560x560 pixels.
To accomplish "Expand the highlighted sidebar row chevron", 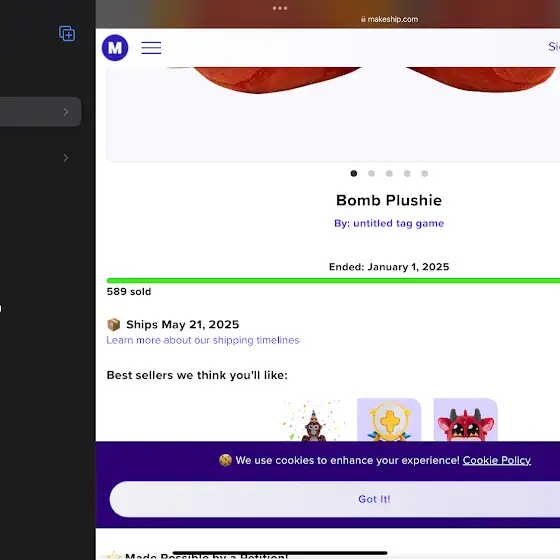I will 66,112.
